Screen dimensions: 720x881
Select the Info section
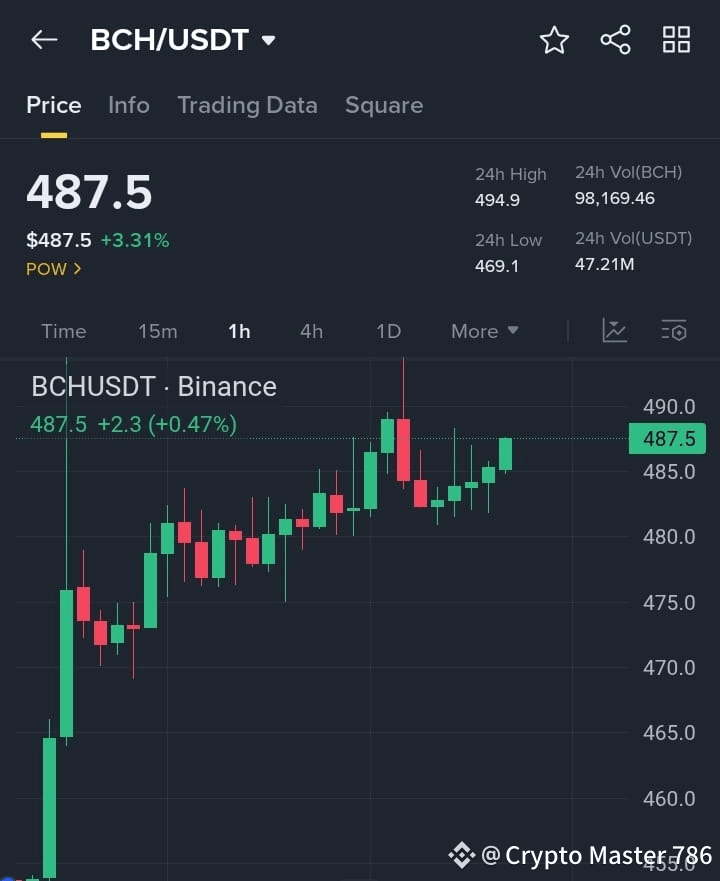point(129,105)
